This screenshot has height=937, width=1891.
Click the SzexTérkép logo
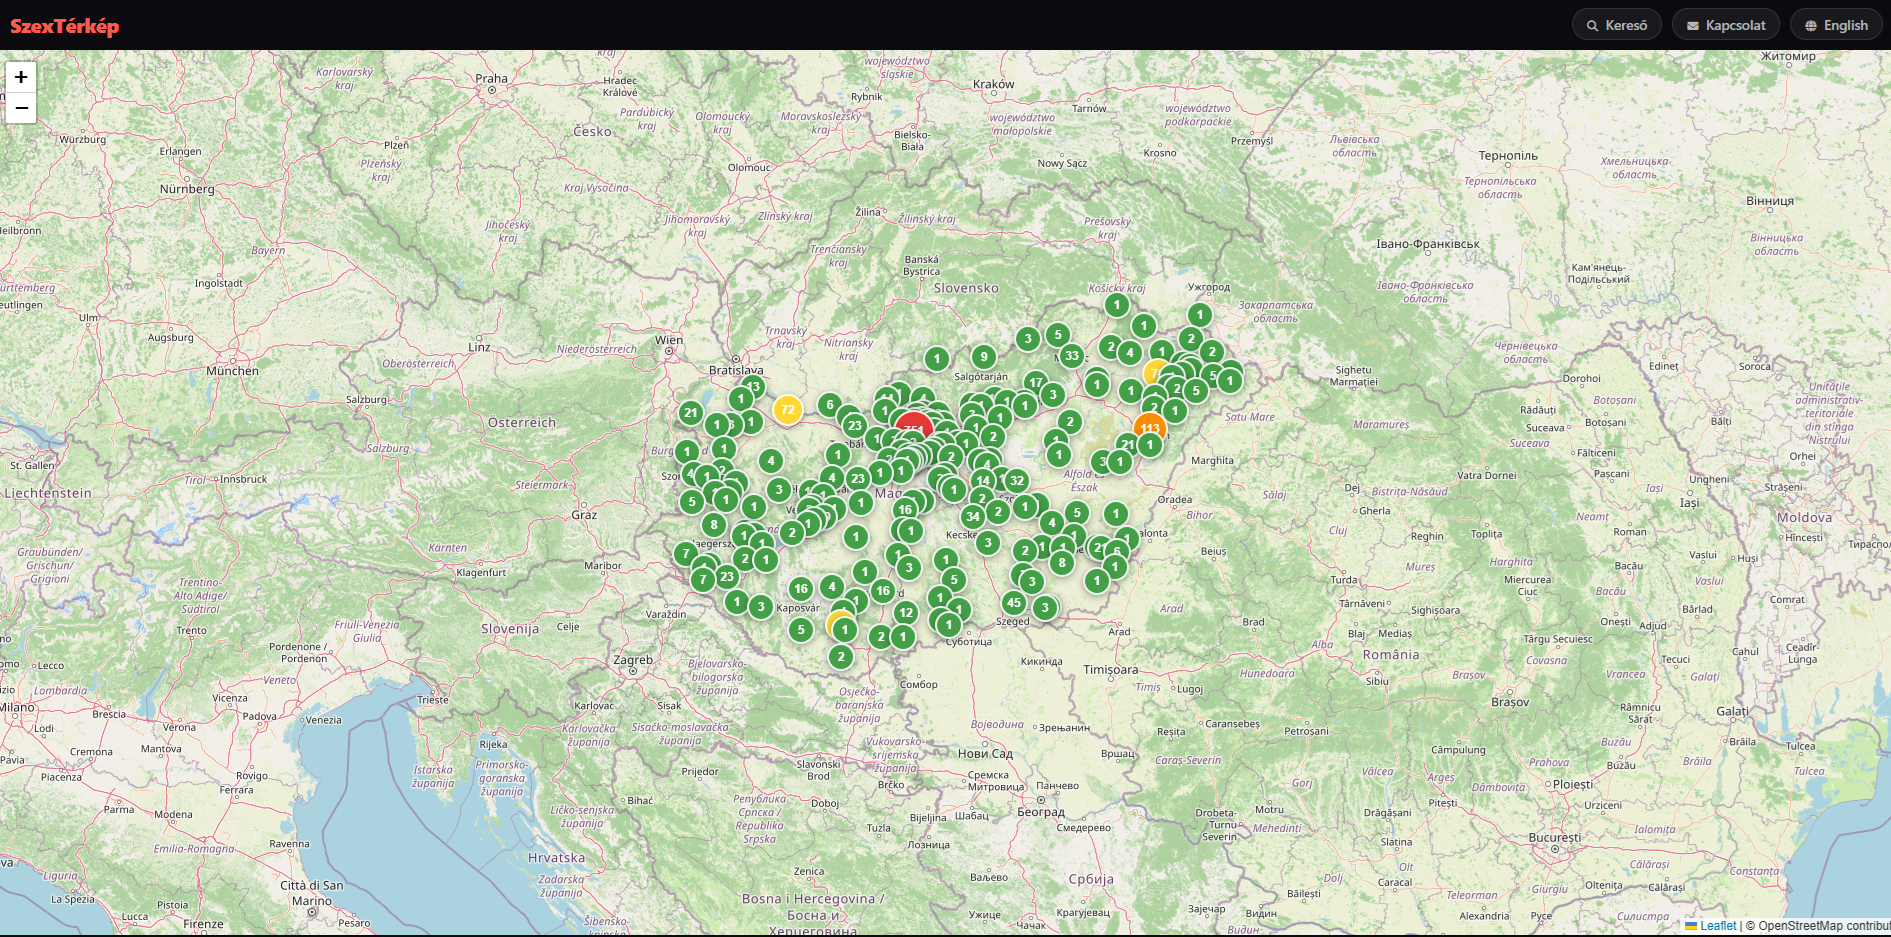(x=64, y=26)
